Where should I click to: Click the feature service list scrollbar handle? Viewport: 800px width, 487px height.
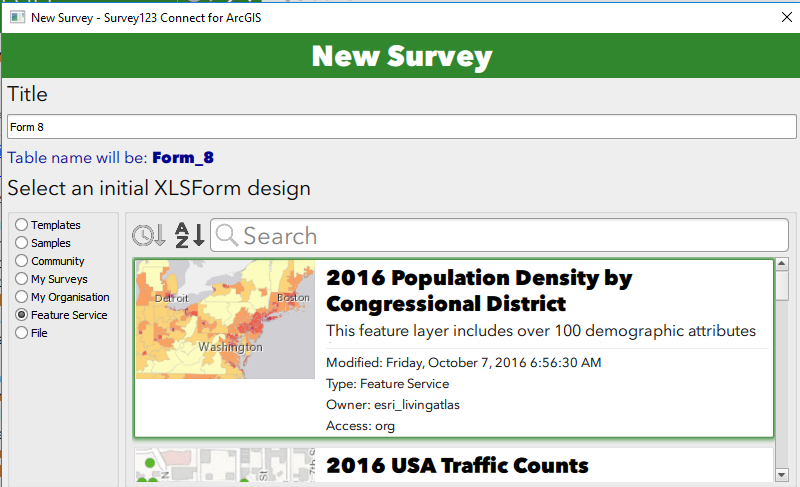tap(783, 287)
